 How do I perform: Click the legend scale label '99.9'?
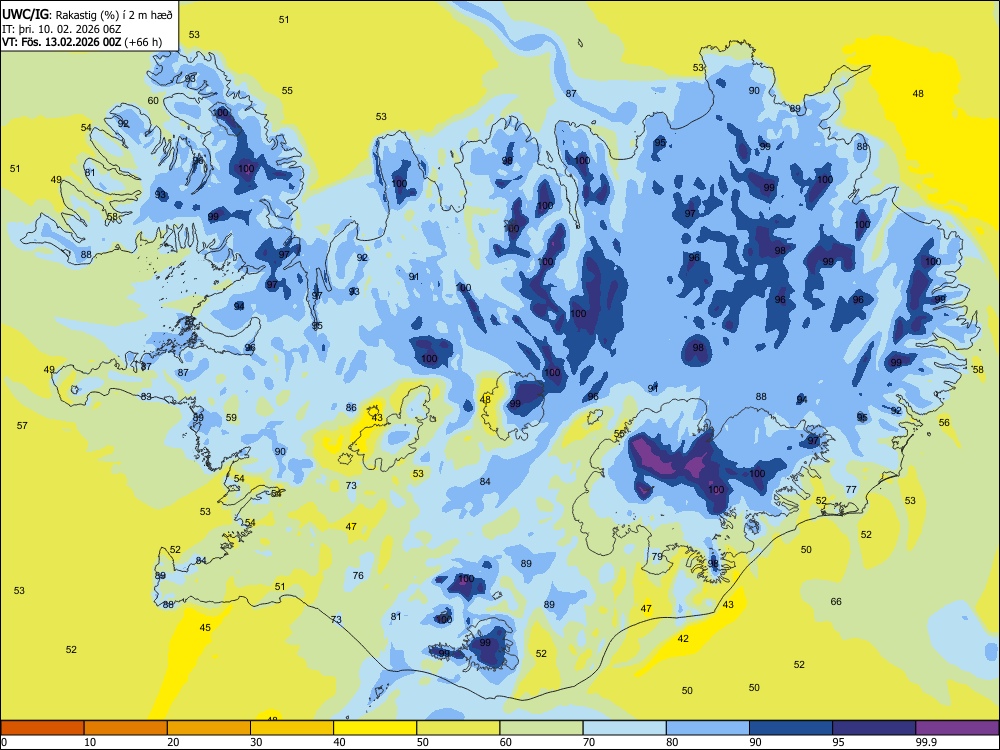coord(926,742)
